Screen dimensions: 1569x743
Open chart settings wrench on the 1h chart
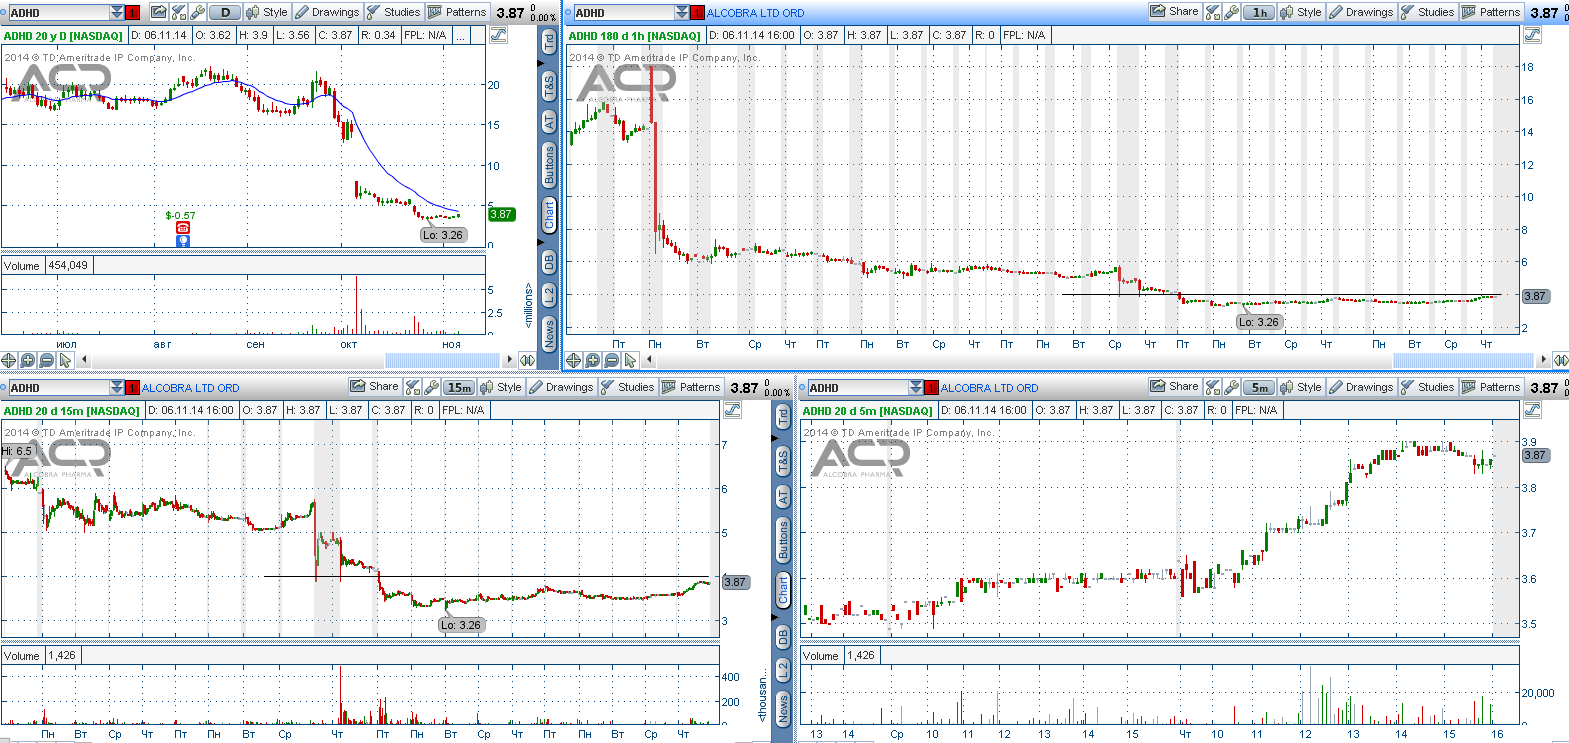click(x=1232, y=12)
